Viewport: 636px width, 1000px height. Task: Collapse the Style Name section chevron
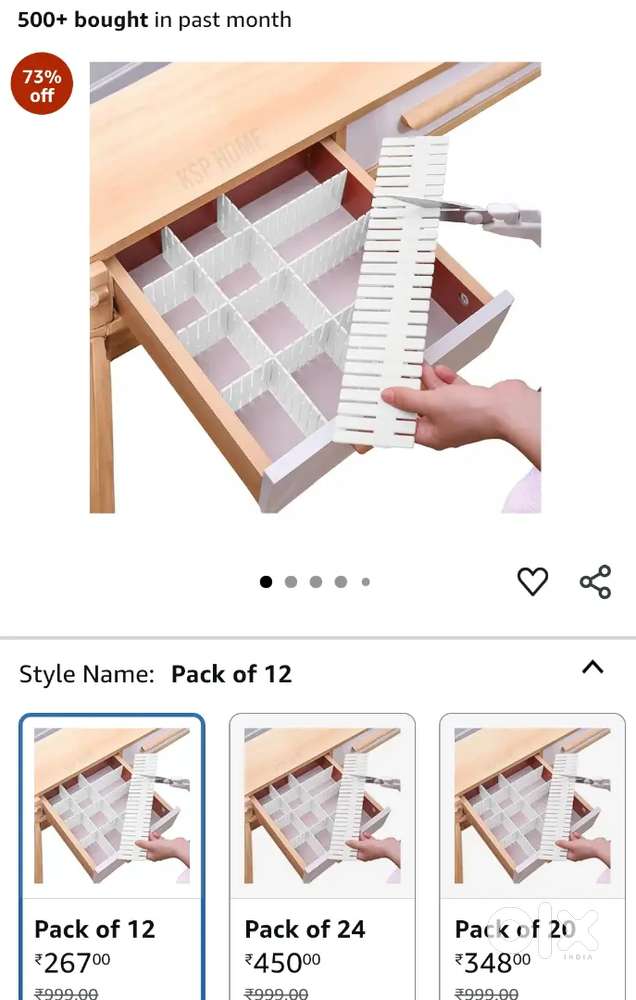[x=593, y=668]
